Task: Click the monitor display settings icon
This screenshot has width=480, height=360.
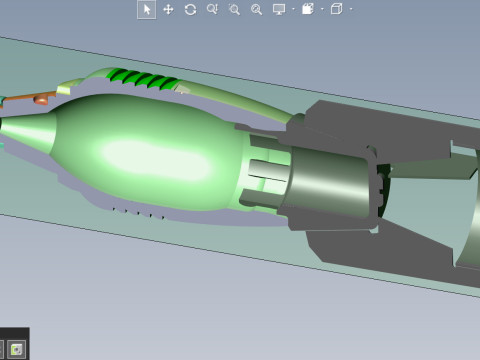Action: 279,9
